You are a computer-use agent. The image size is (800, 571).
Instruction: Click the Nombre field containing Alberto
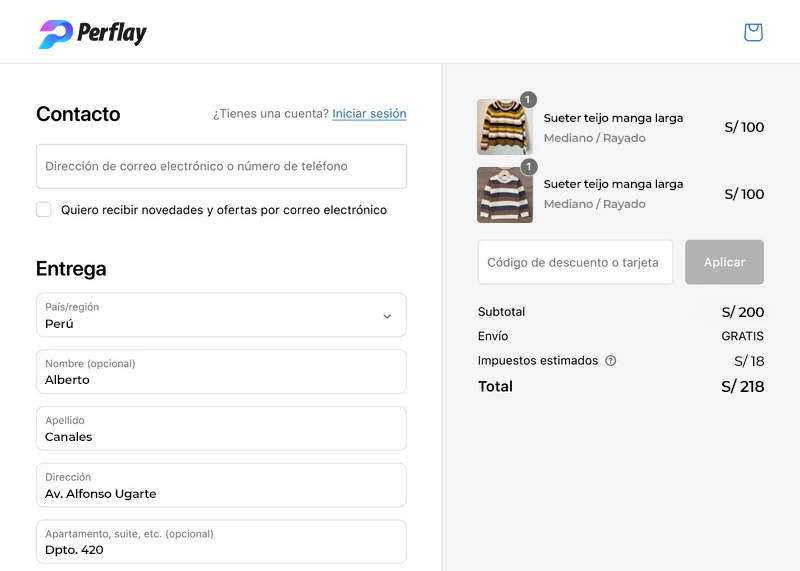click(x=221, y=372)
